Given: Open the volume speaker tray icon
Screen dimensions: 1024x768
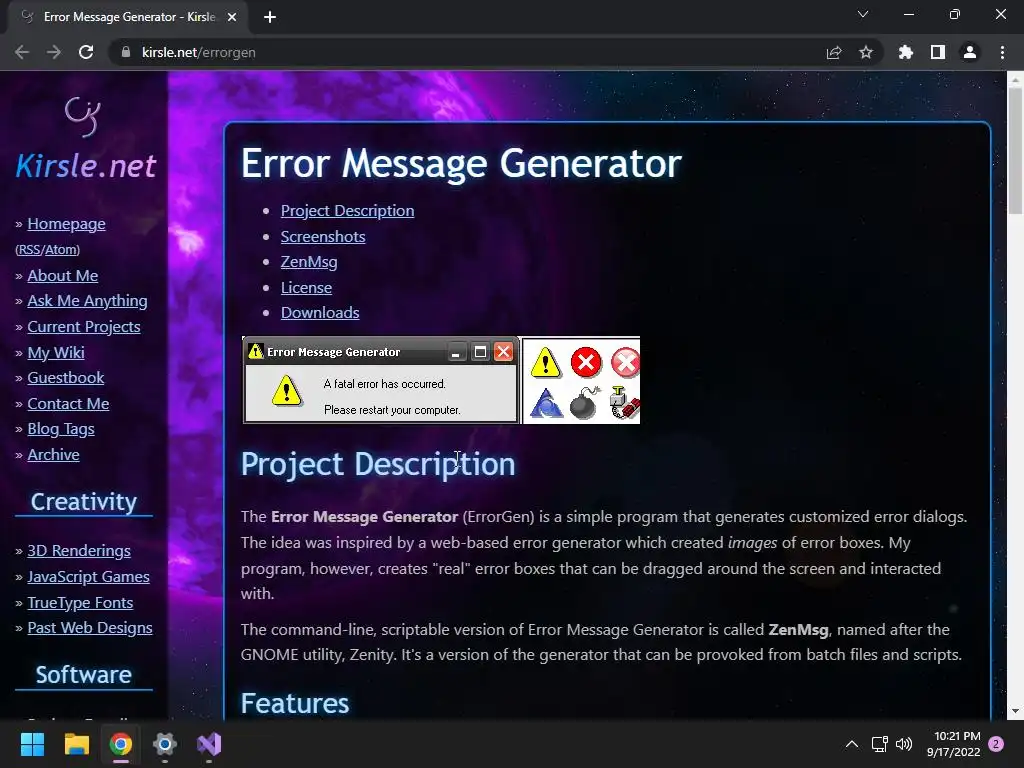Looking at the screenshot, I should 904,744.
